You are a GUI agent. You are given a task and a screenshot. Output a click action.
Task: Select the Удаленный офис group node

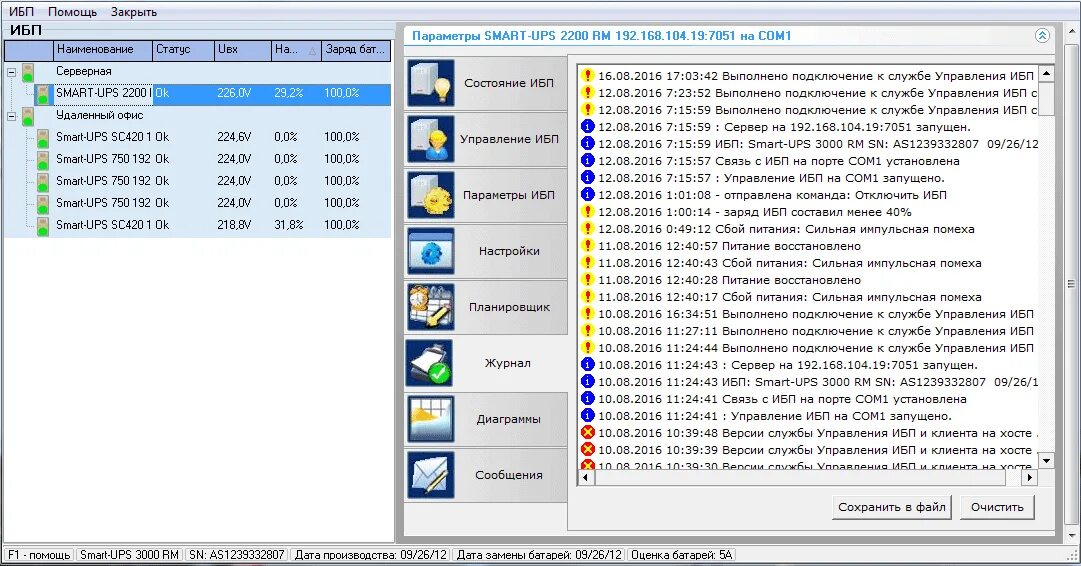[99, 115]
